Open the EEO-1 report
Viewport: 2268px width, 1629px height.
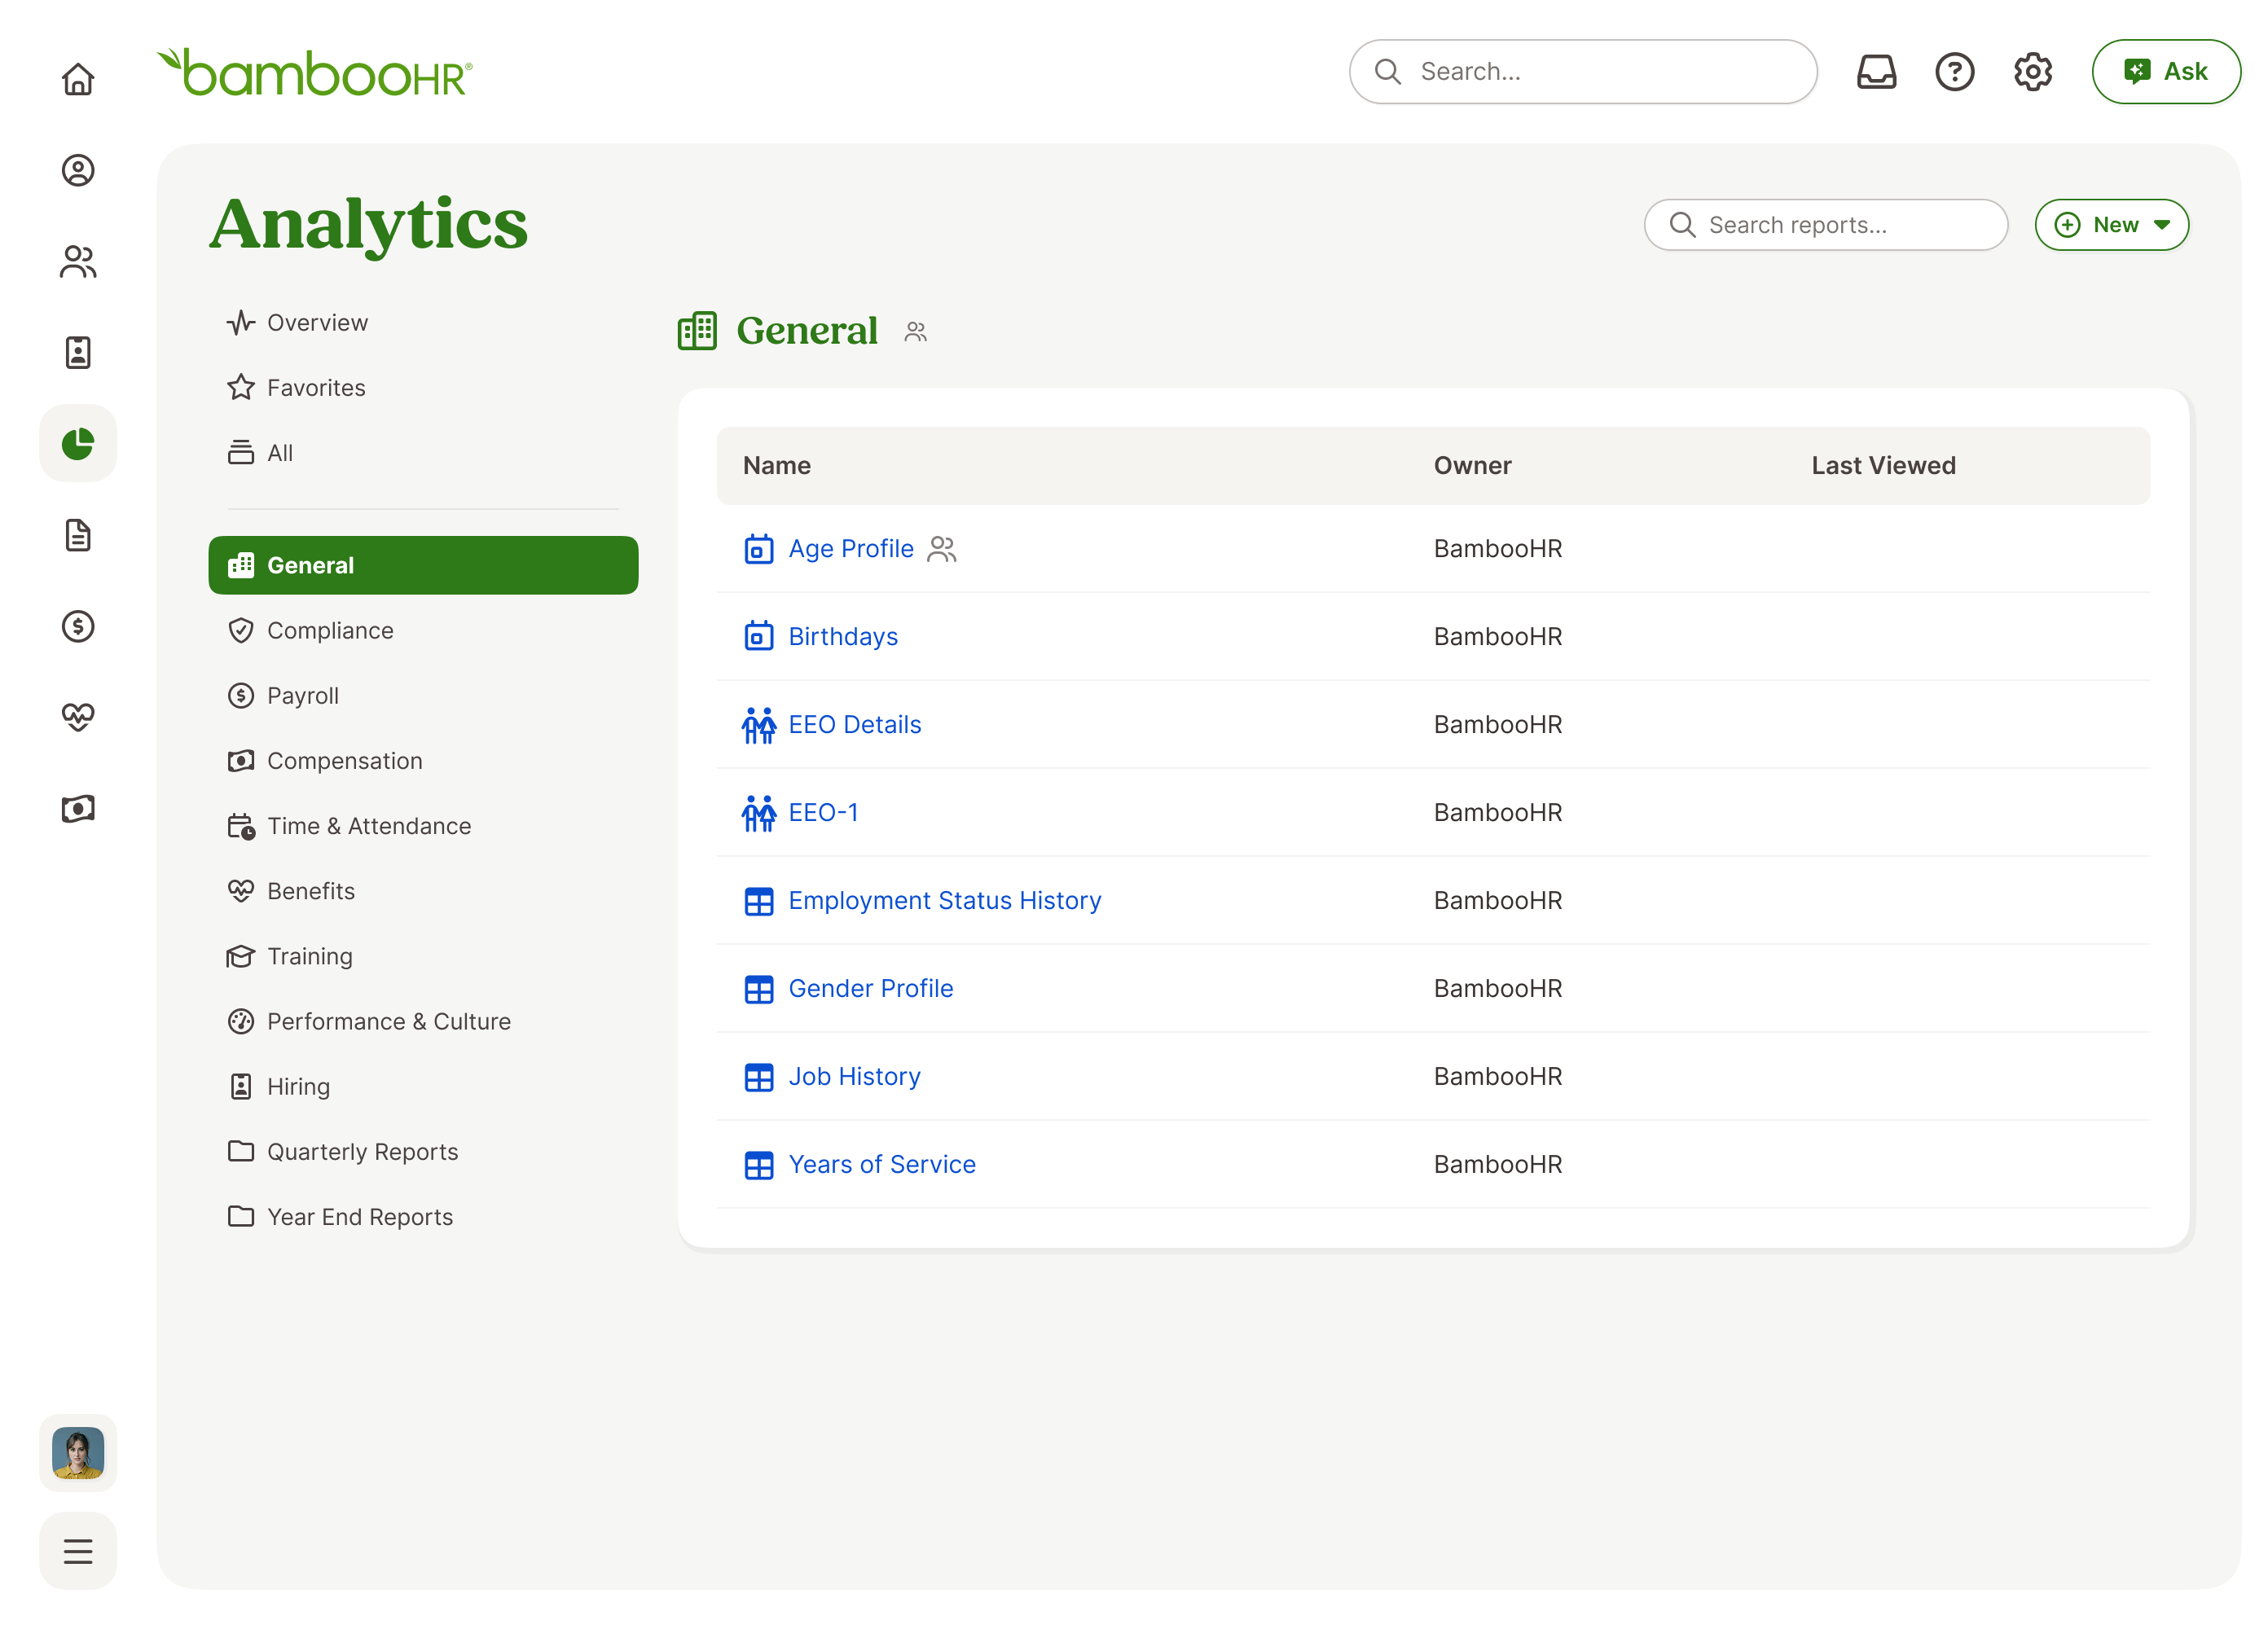click(823, 813)
